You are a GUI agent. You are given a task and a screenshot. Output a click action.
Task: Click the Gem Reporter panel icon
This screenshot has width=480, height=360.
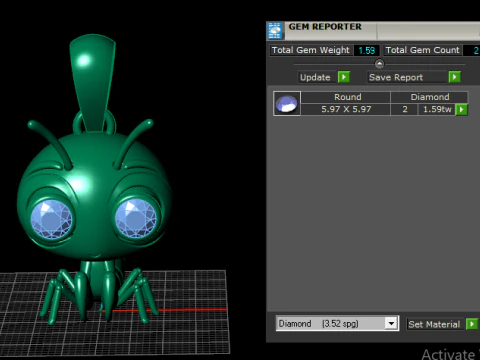(275, 31)
